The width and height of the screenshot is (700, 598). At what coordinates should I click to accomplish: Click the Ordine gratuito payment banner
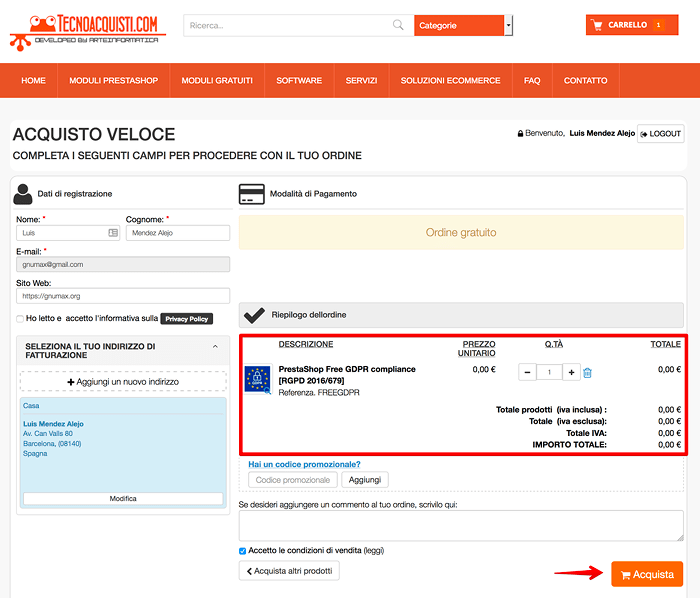point(461,233)
